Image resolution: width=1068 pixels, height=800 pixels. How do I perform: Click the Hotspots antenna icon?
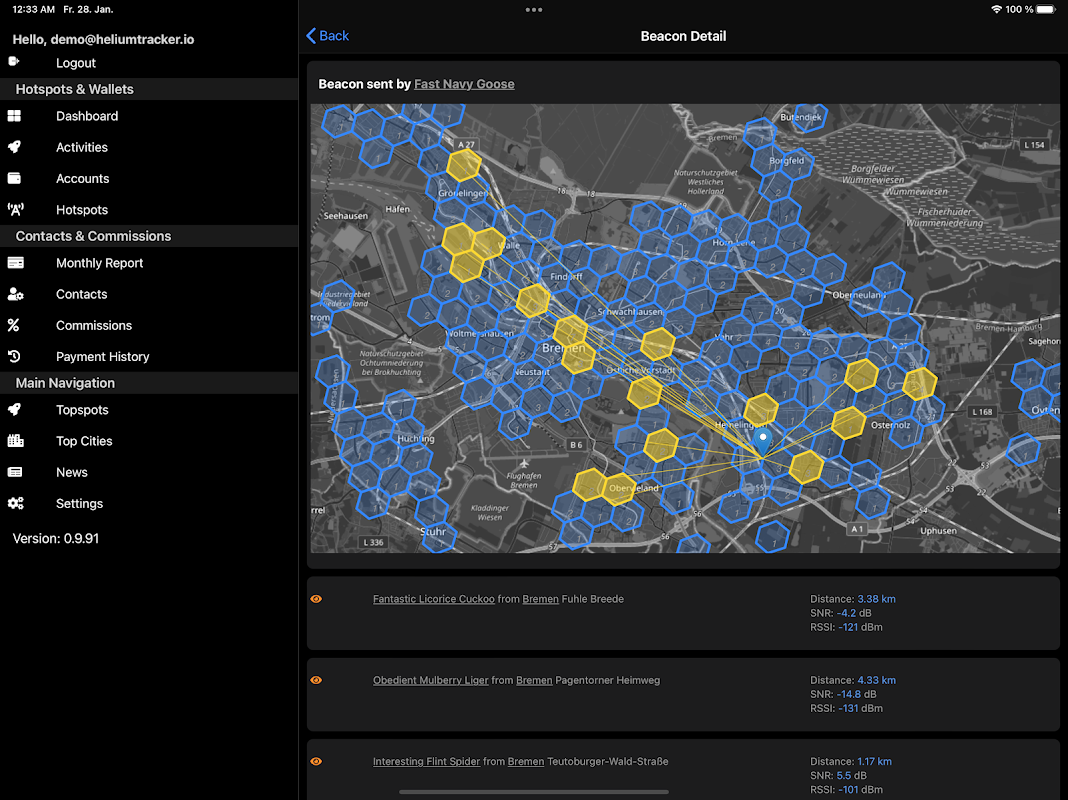coord(15,210)
